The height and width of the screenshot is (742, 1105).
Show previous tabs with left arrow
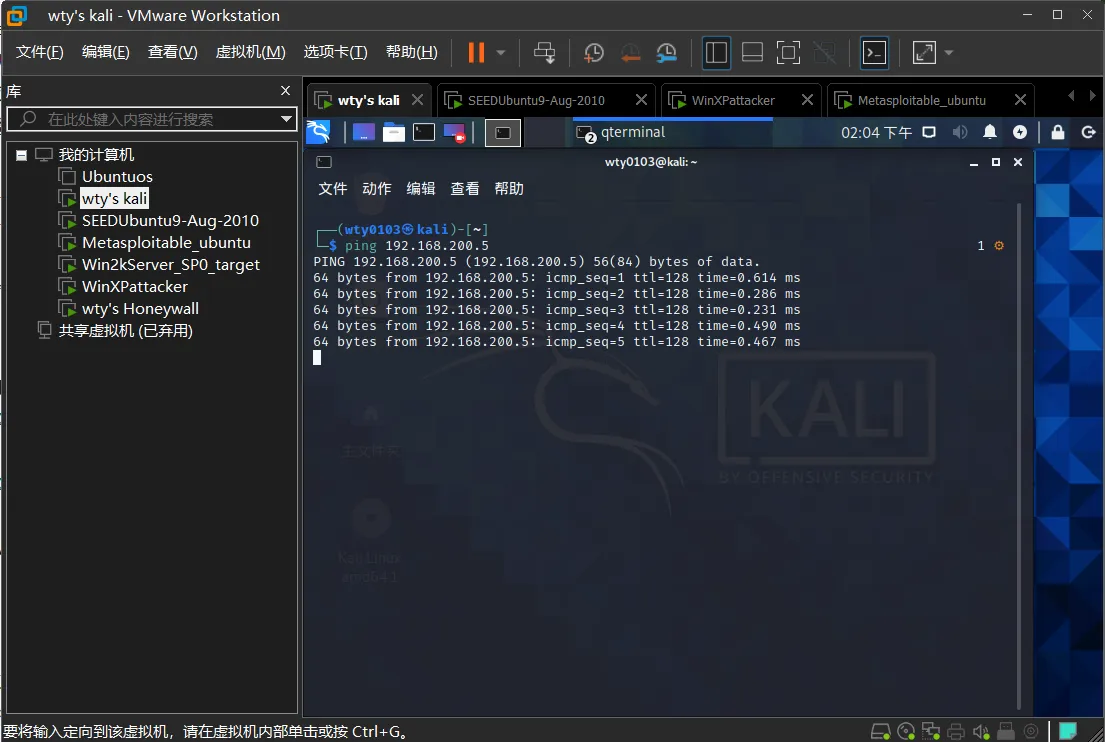click(1071, 95)
